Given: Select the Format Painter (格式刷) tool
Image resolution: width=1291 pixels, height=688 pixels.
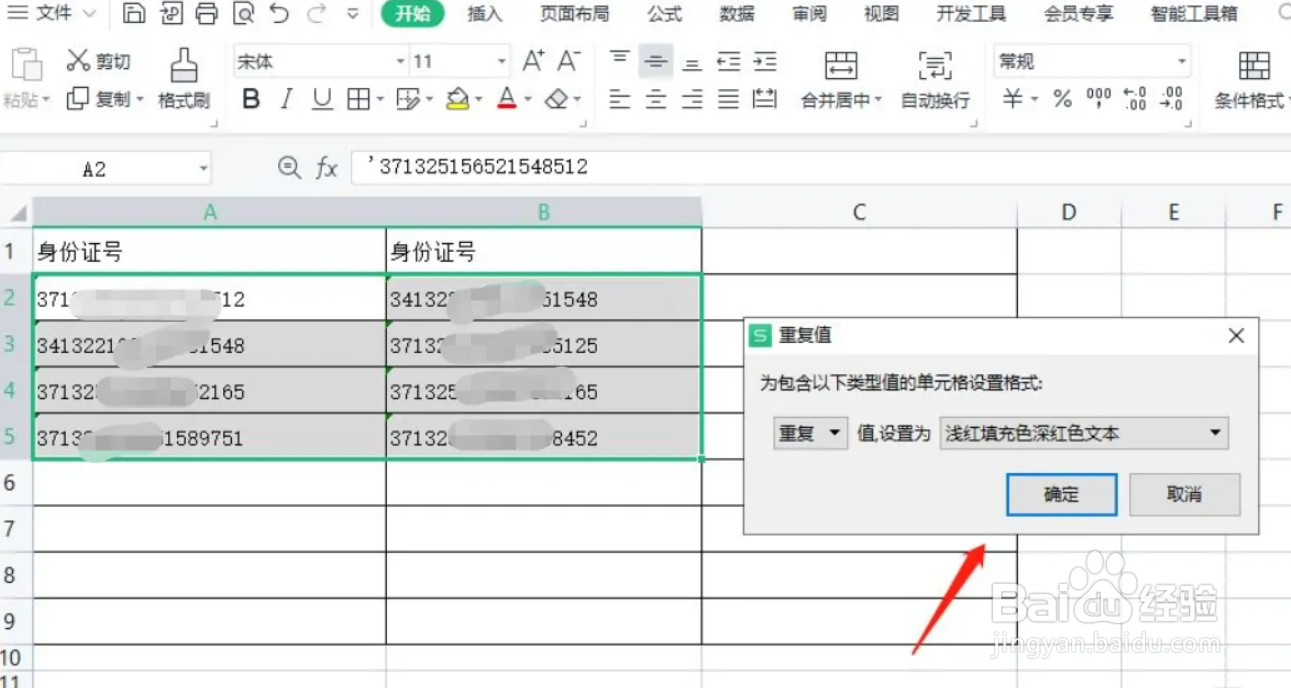Looking at the screenshot, I should [184, 78].
